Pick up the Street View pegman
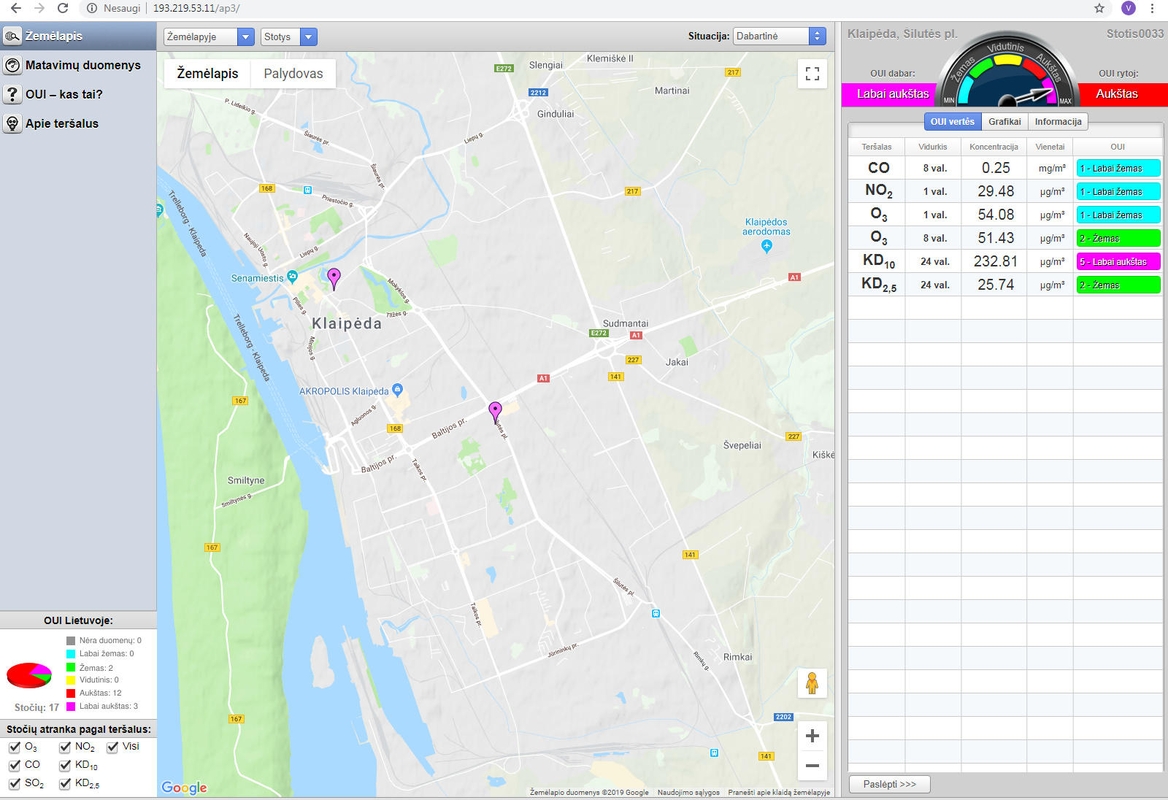 click(x=812, y=683)
